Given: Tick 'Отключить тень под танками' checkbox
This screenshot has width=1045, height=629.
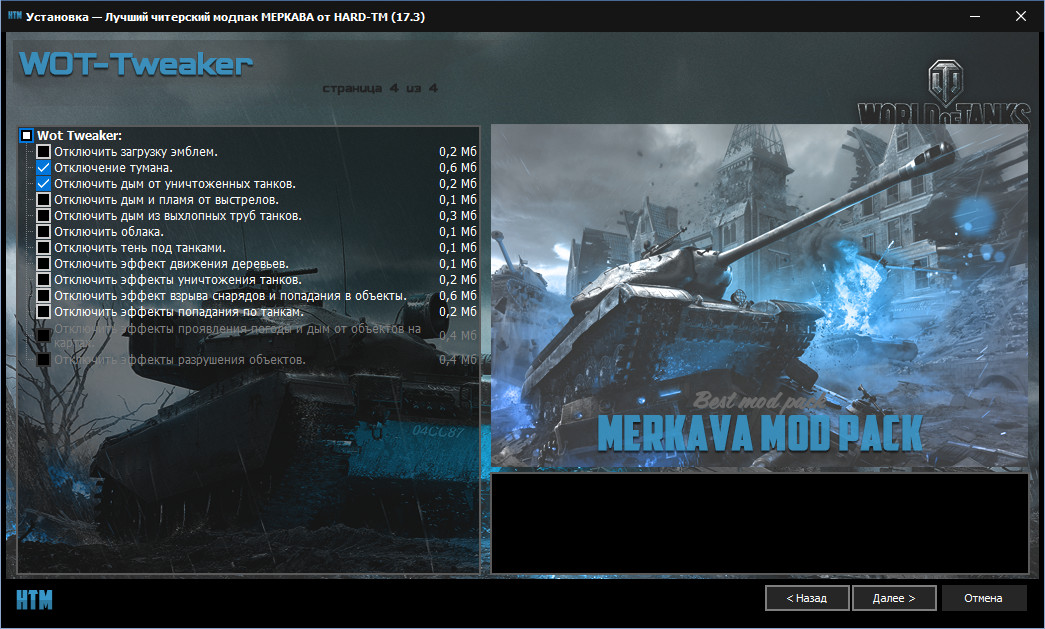Looking at the screenshot, I should click(43, 247).
